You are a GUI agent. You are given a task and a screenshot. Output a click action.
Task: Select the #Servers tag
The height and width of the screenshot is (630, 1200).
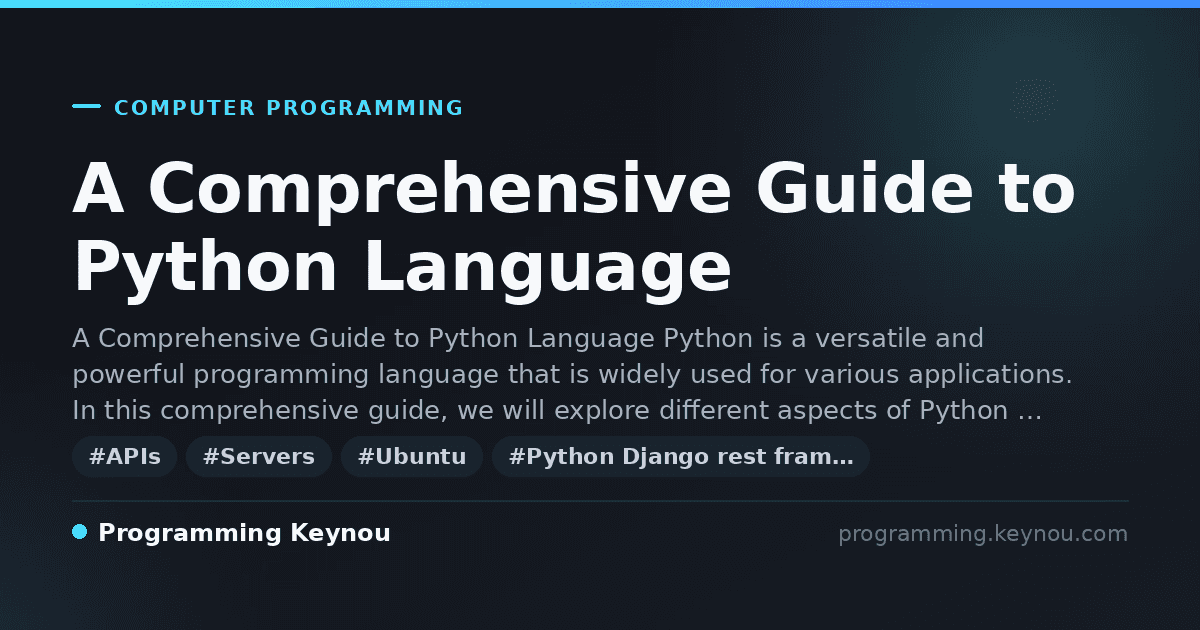pyautogui.click(x=259, y=457)
